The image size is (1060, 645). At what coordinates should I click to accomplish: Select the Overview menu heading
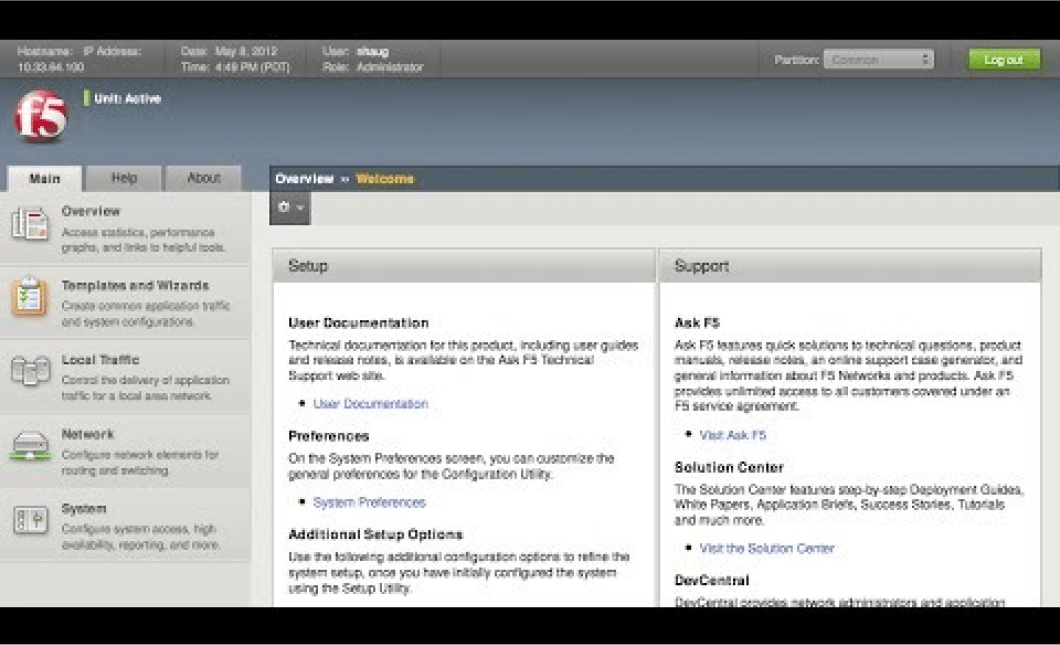click(x=91, y=211)
